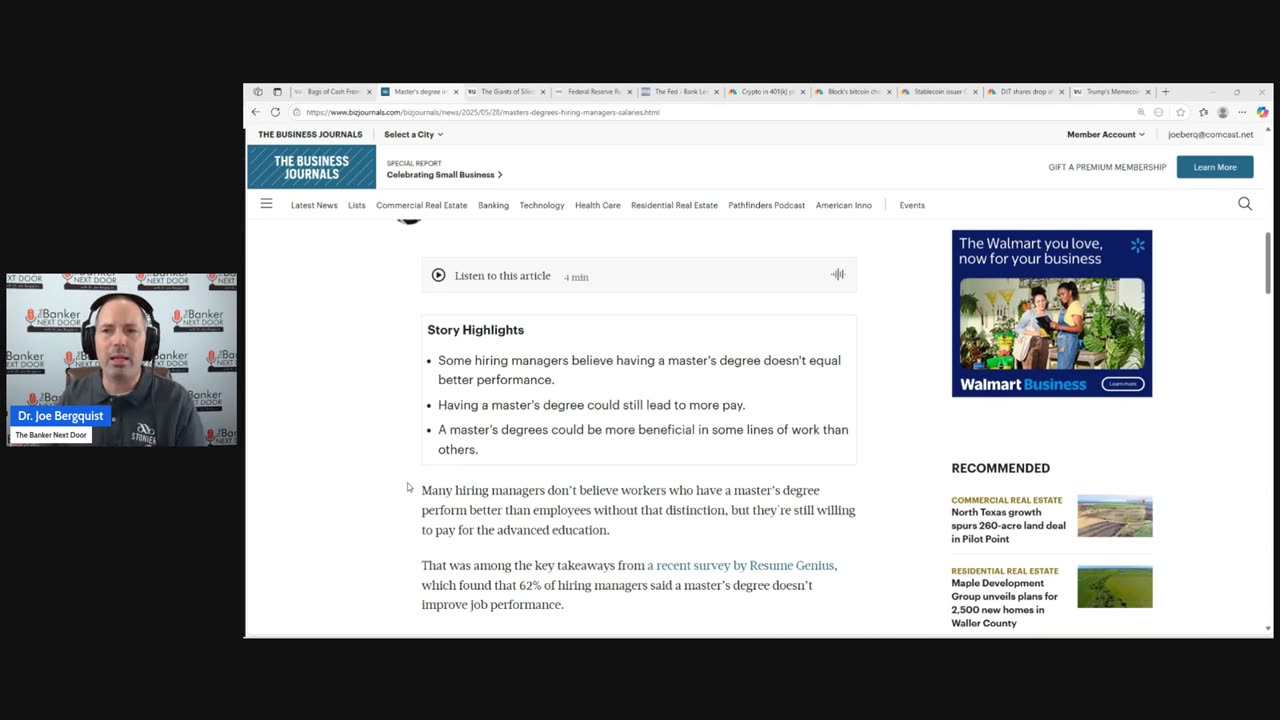Screen dimensions: 1280x720
Task: Click joeberq@comcast.net account link
Action: click(x=1210, y=134)
